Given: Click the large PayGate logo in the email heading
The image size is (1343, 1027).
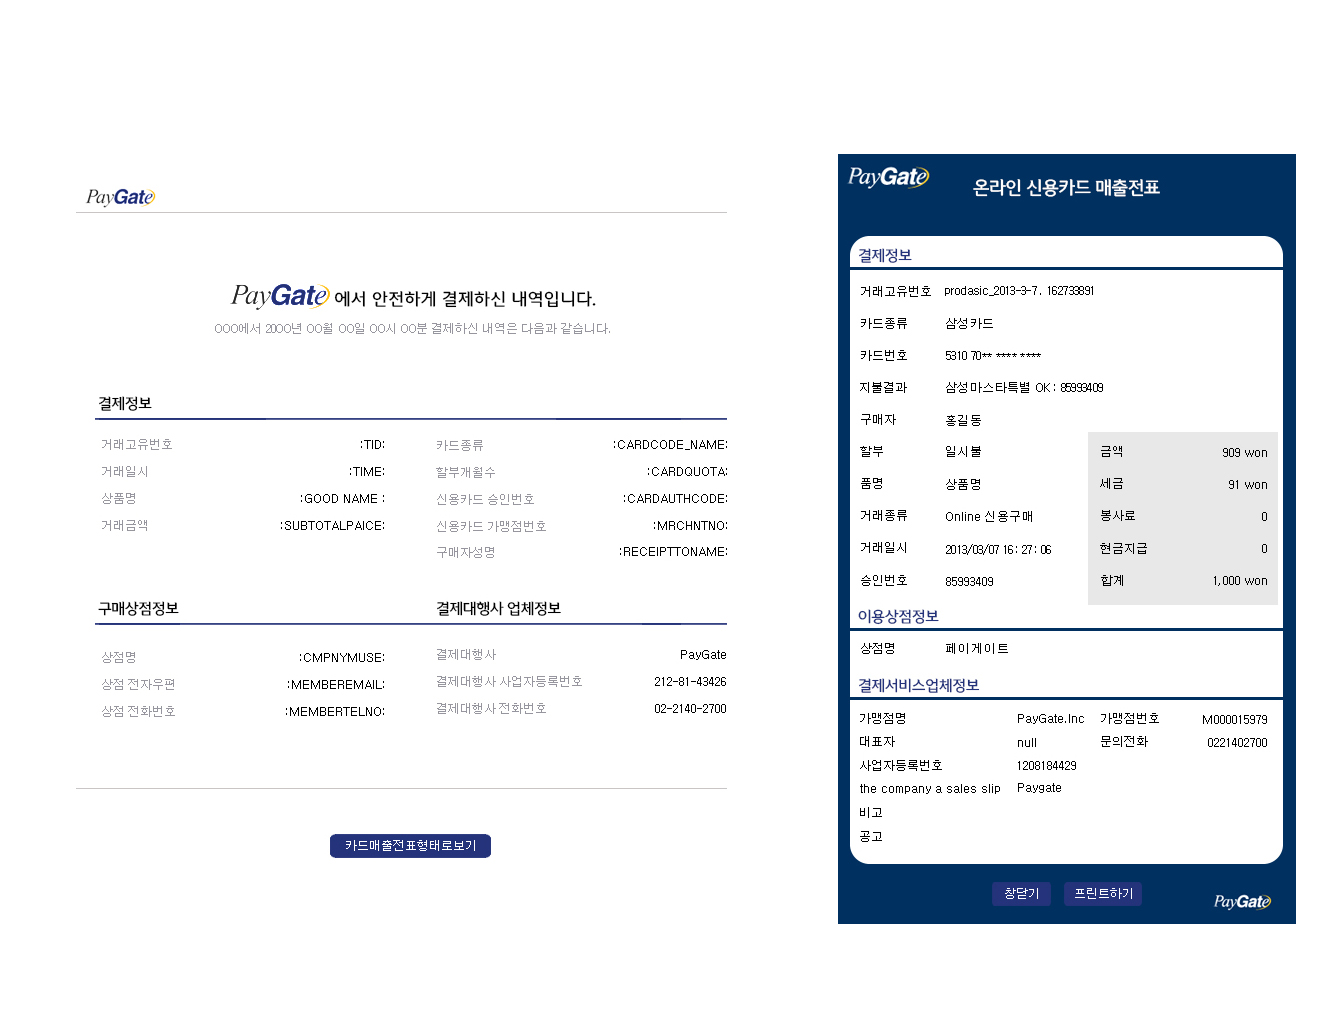Looking at the screenshot, I should coord(279,296).
